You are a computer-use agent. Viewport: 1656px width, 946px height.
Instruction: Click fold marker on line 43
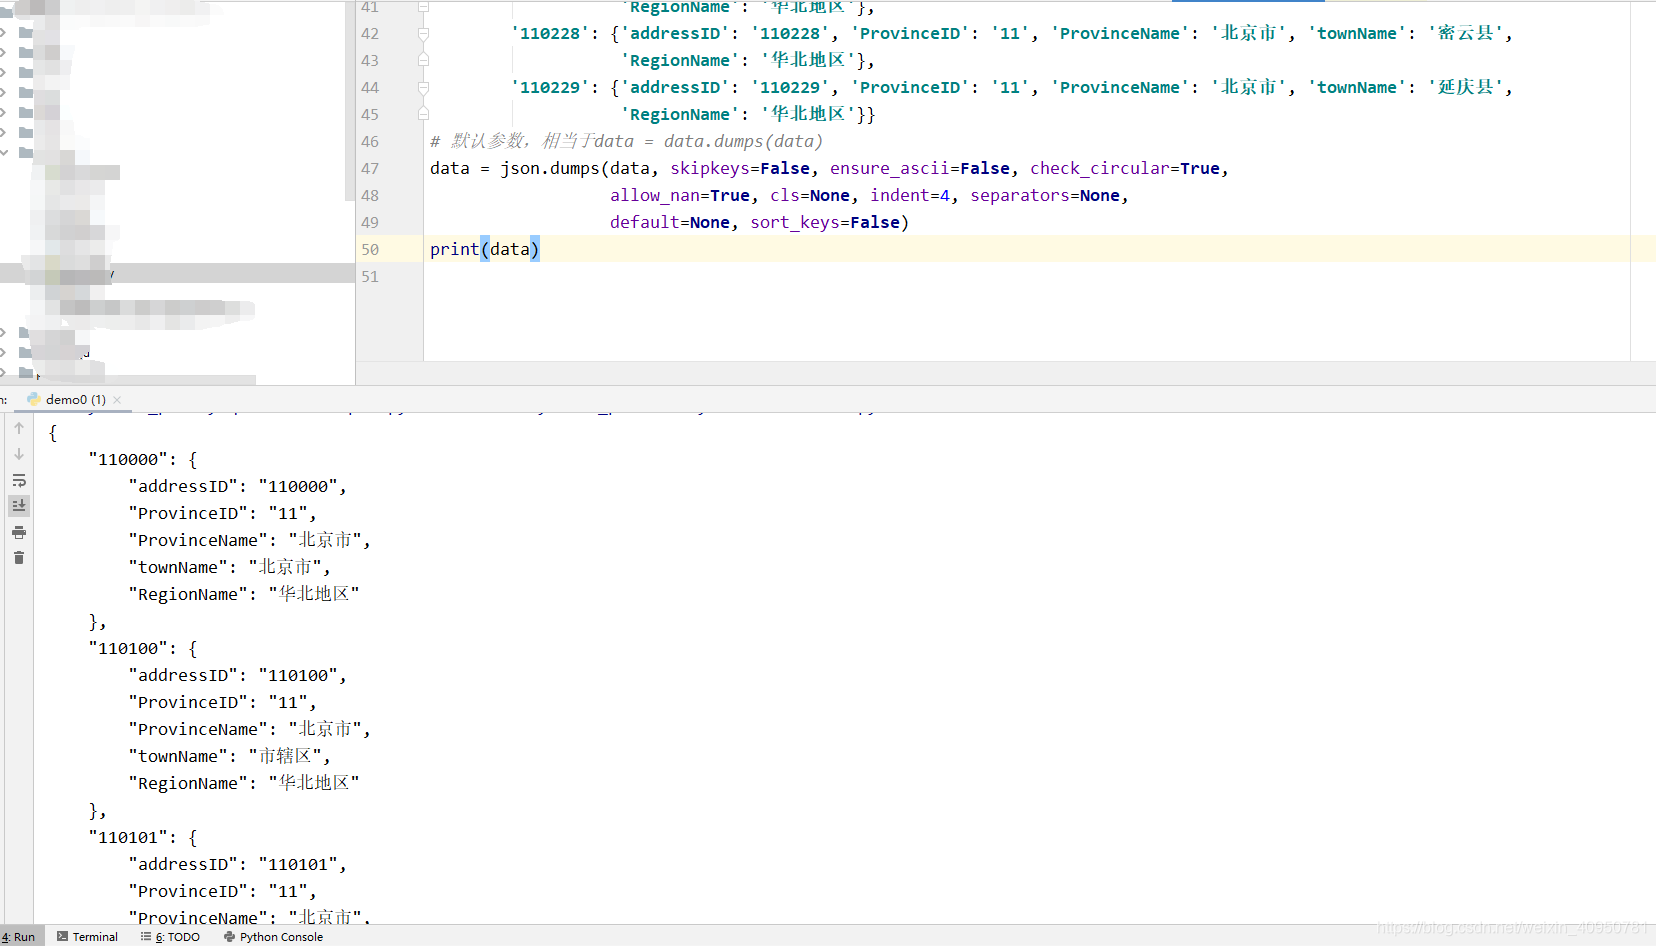pos(423,60)
